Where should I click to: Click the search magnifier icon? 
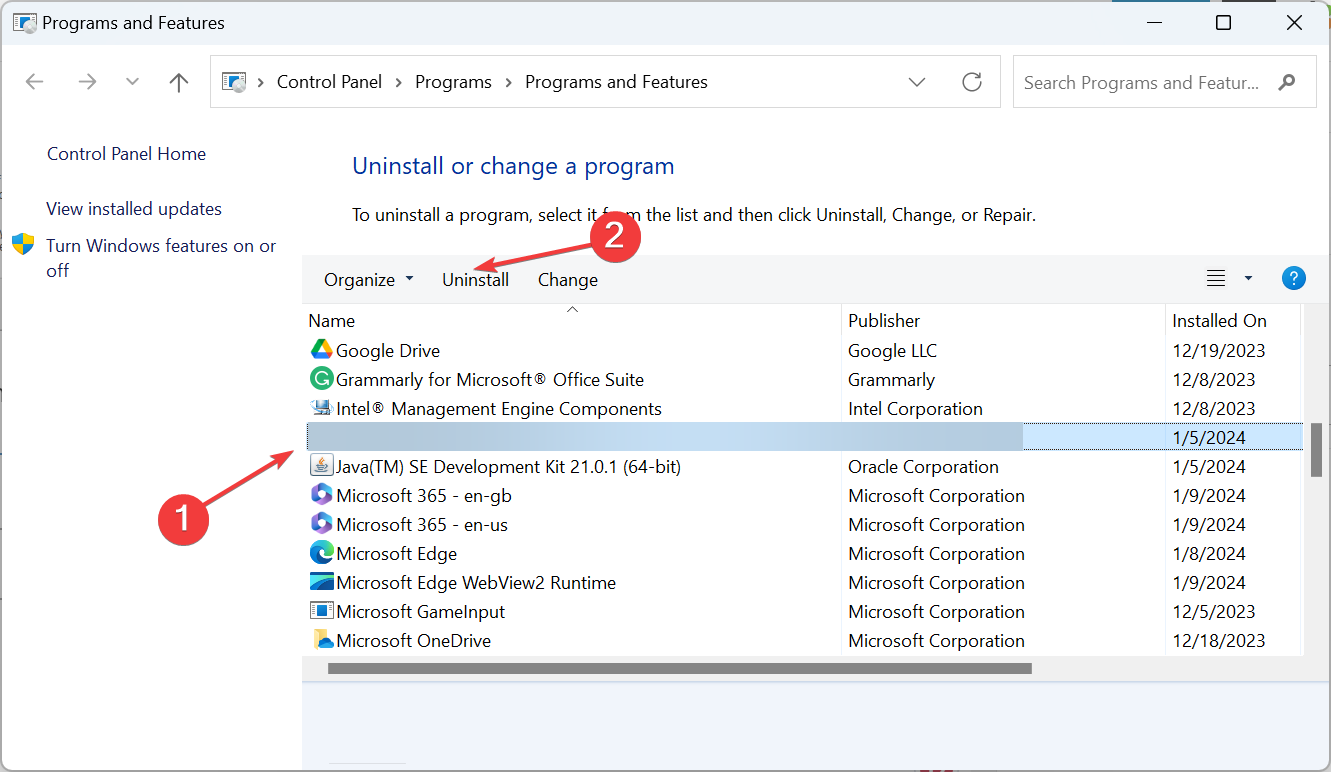tap(1288, 82)
